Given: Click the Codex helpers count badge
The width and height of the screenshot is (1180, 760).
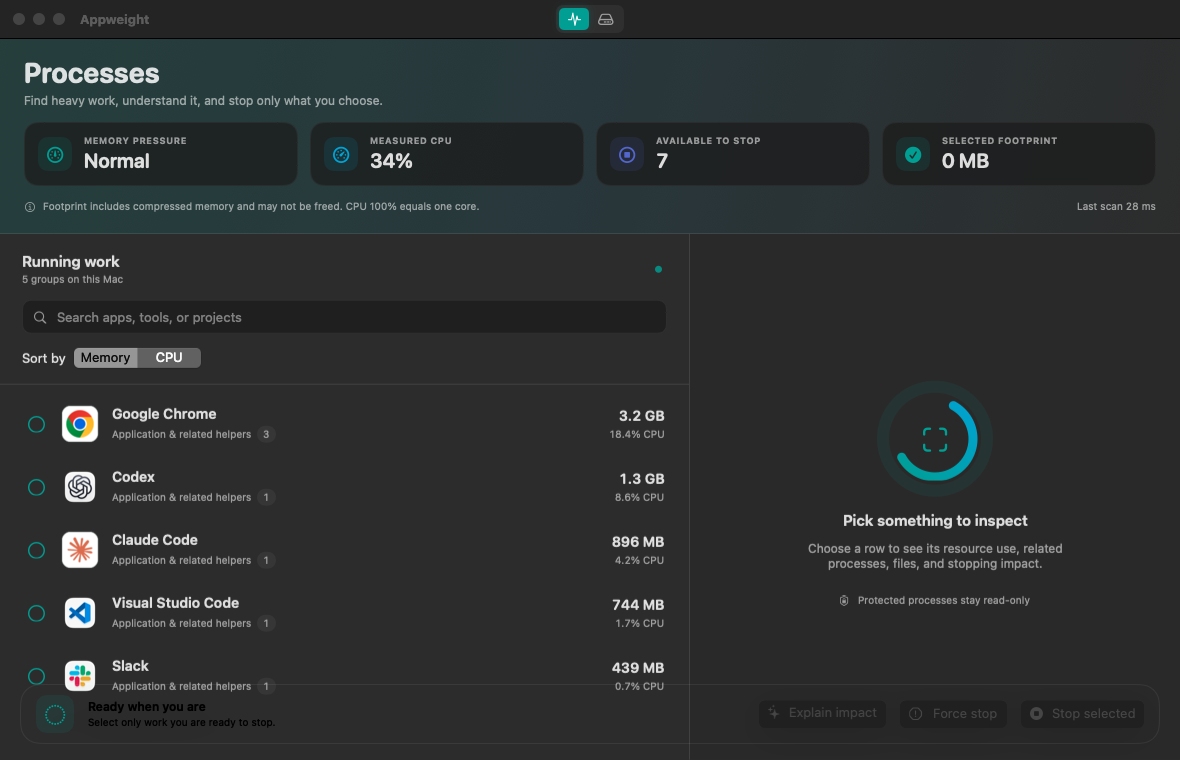Looking at the screenshot, I should (266, 497).
